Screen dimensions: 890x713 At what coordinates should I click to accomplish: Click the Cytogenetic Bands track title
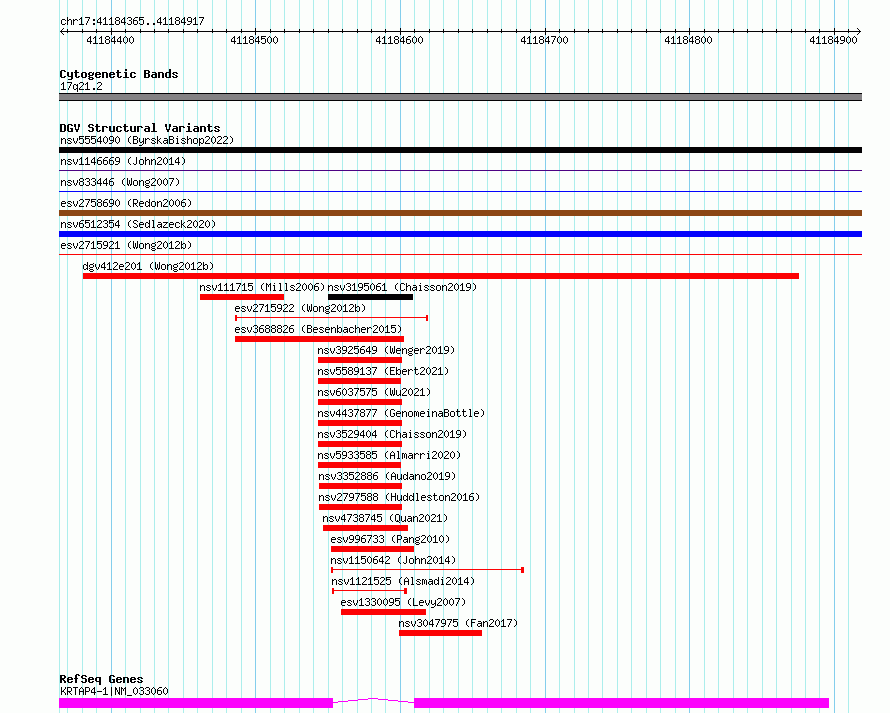point(119,74)
